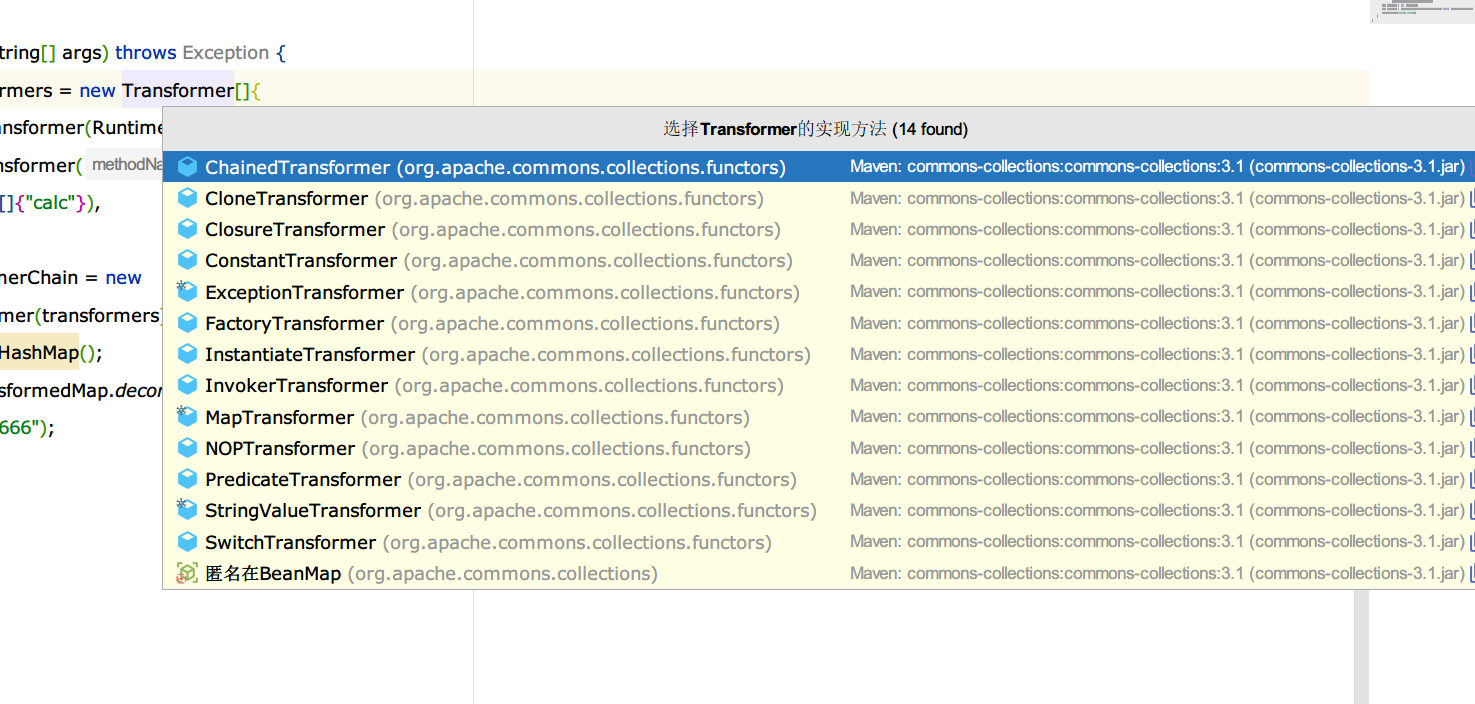Click the CloneTransformer class icon
The height and width of the screenshot is (704, 1475).
click(x=187, y=198)
